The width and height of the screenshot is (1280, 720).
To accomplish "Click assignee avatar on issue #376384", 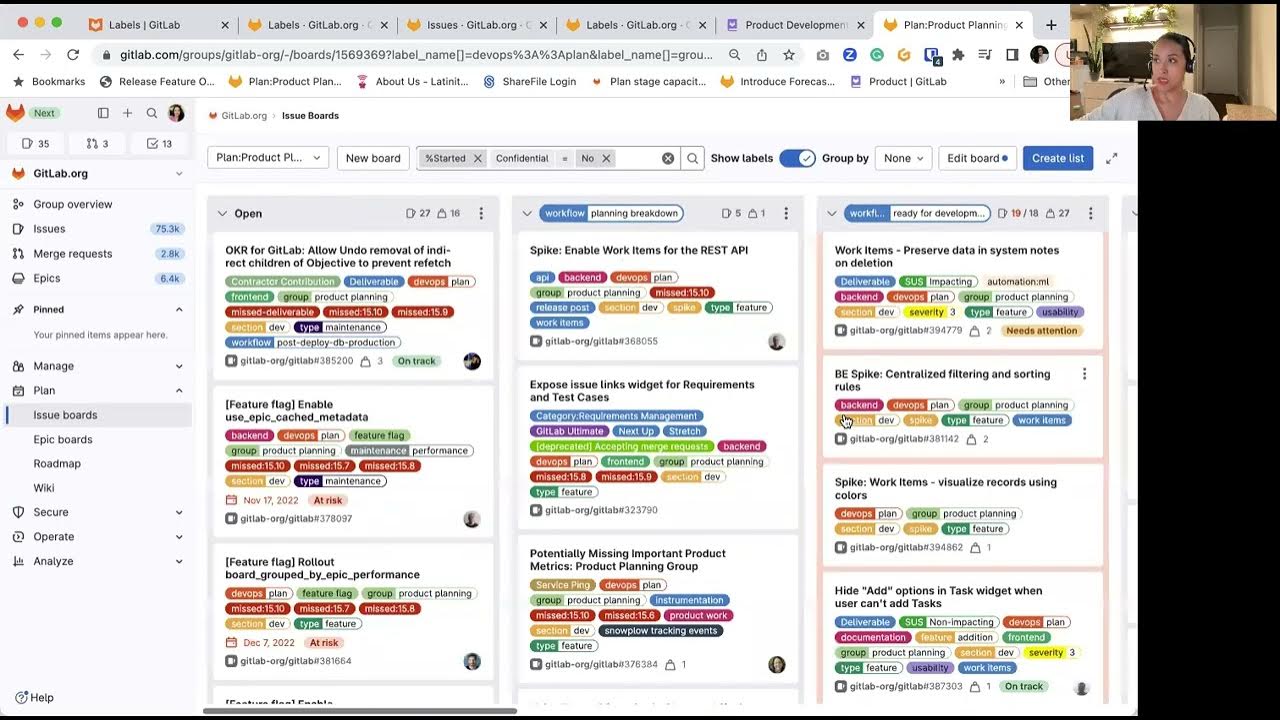I will [x=776, y=665].
